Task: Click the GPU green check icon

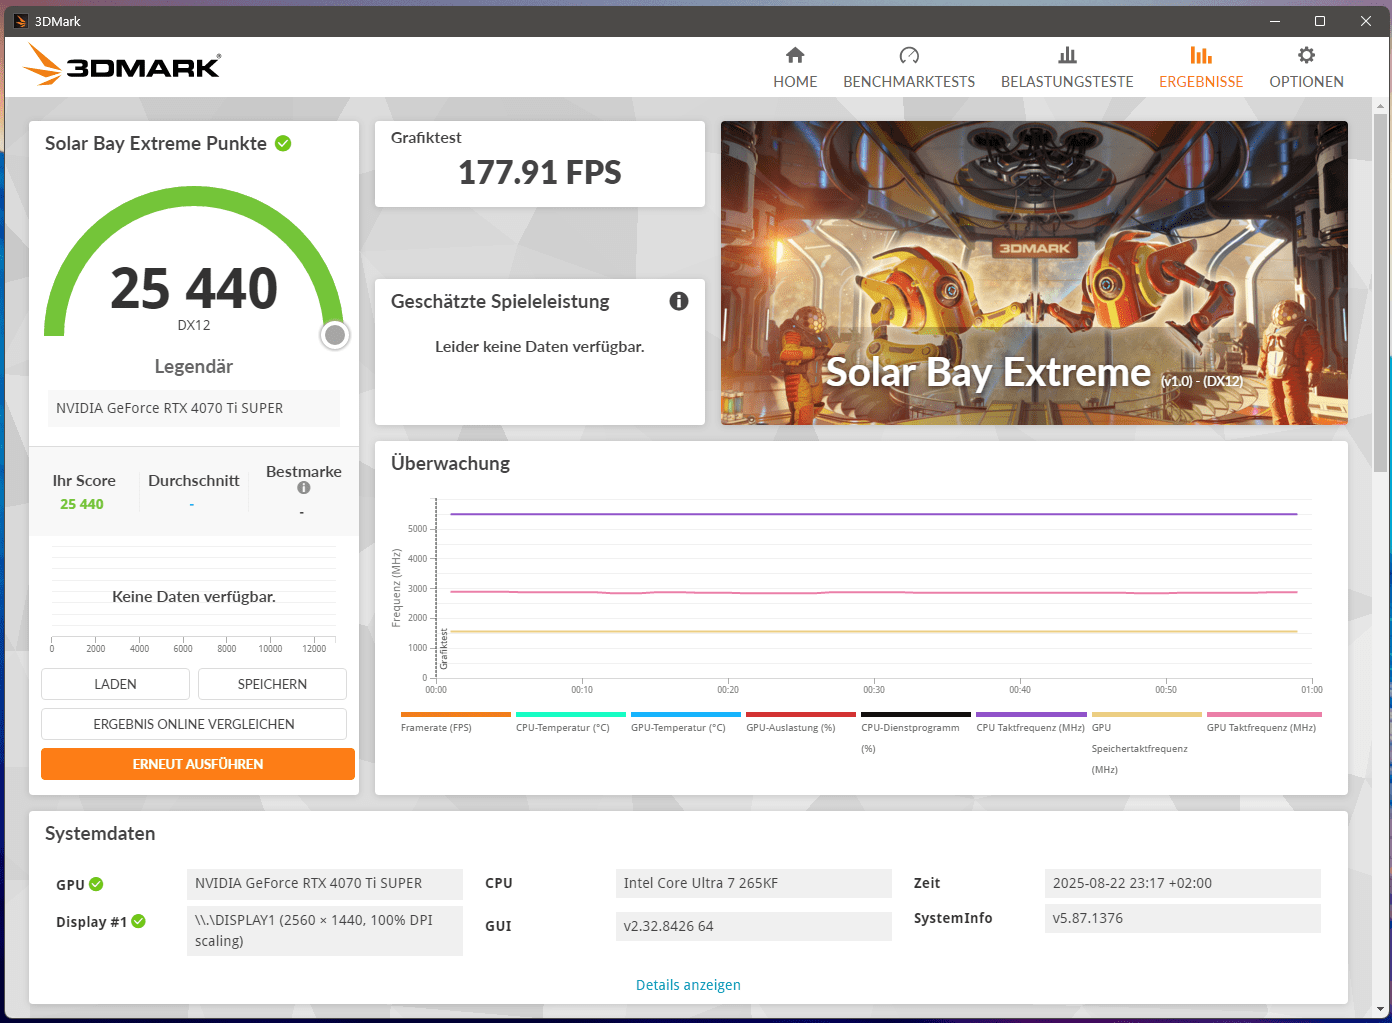Action: click(x=96, y=884)
